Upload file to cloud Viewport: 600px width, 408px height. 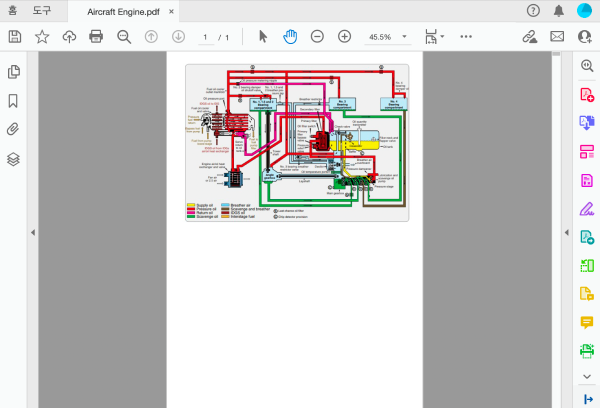69,37
